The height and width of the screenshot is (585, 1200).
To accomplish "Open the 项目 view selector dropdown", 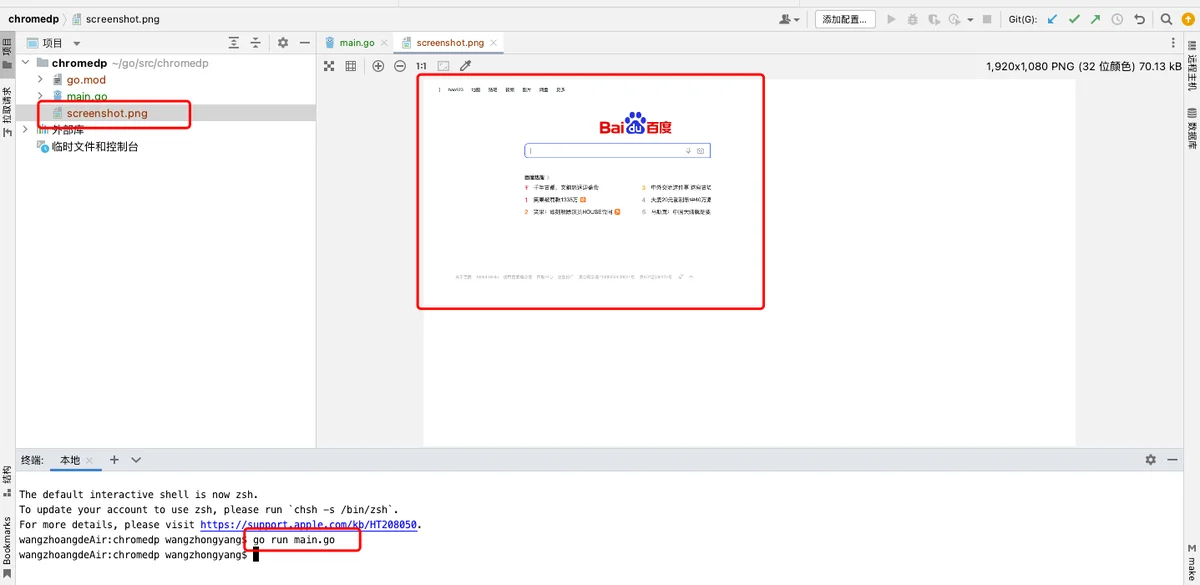I will pos(54,43).
